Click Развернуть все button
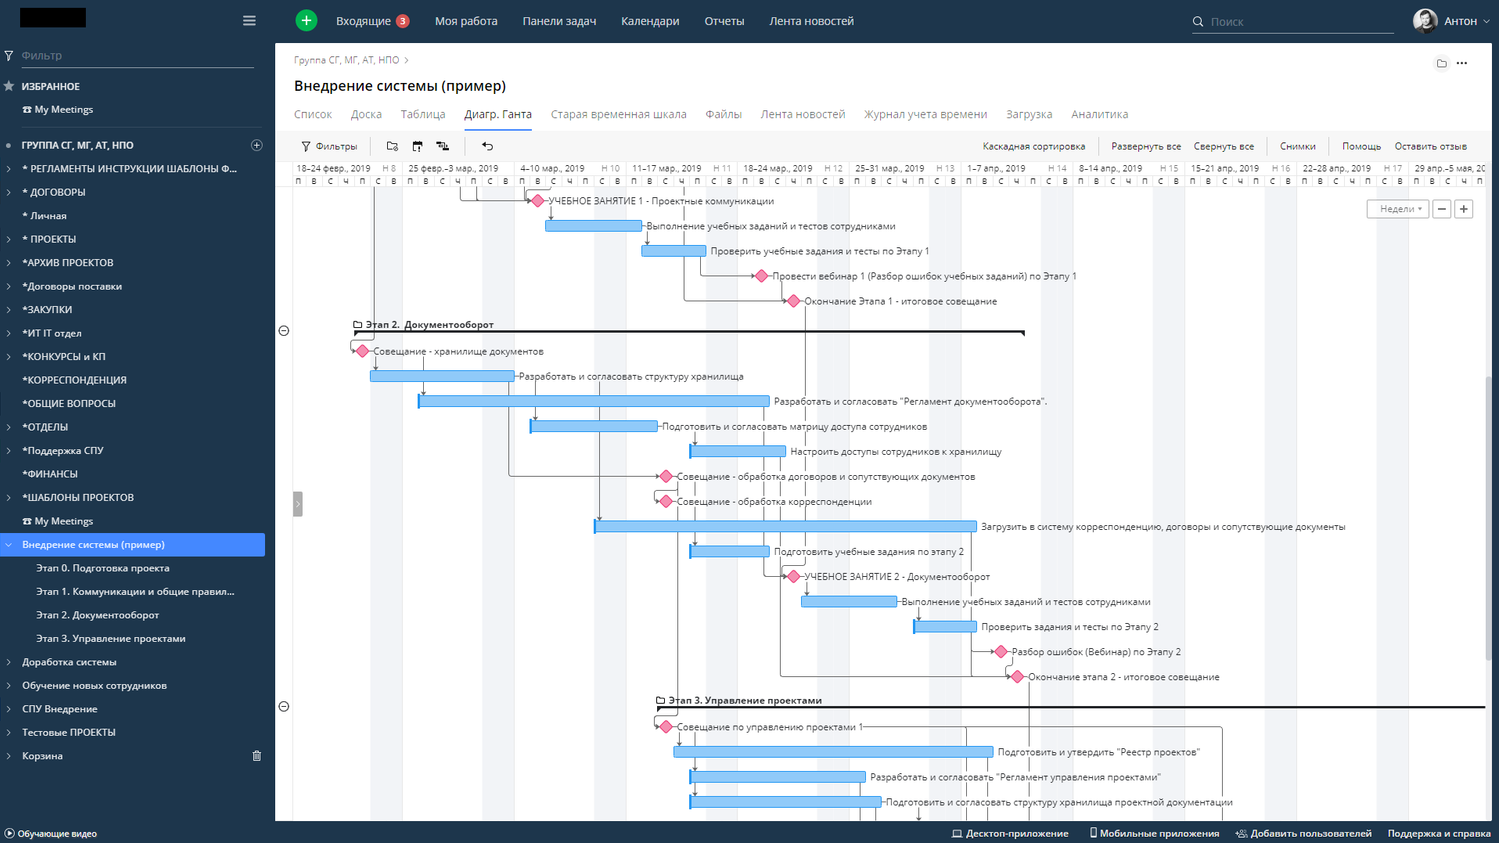 pyautogui.click(x=1145, y=146)
